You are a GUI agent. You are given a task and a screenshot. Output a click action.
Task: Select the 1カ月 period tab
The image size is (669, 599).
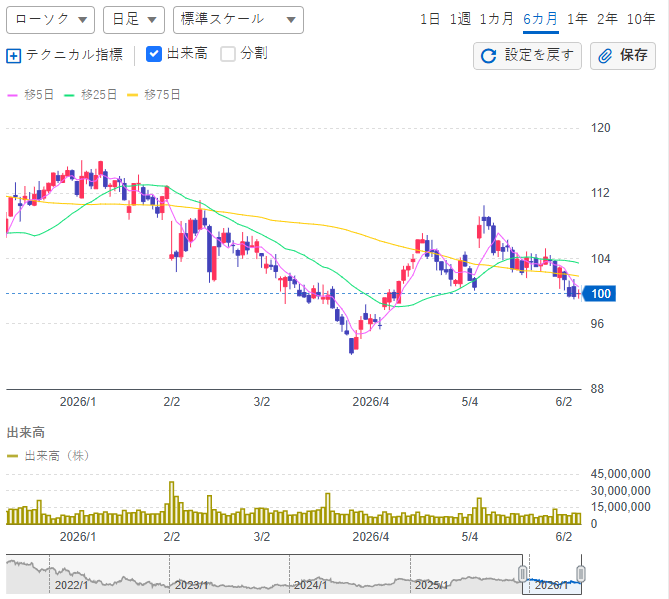point(496,19)
